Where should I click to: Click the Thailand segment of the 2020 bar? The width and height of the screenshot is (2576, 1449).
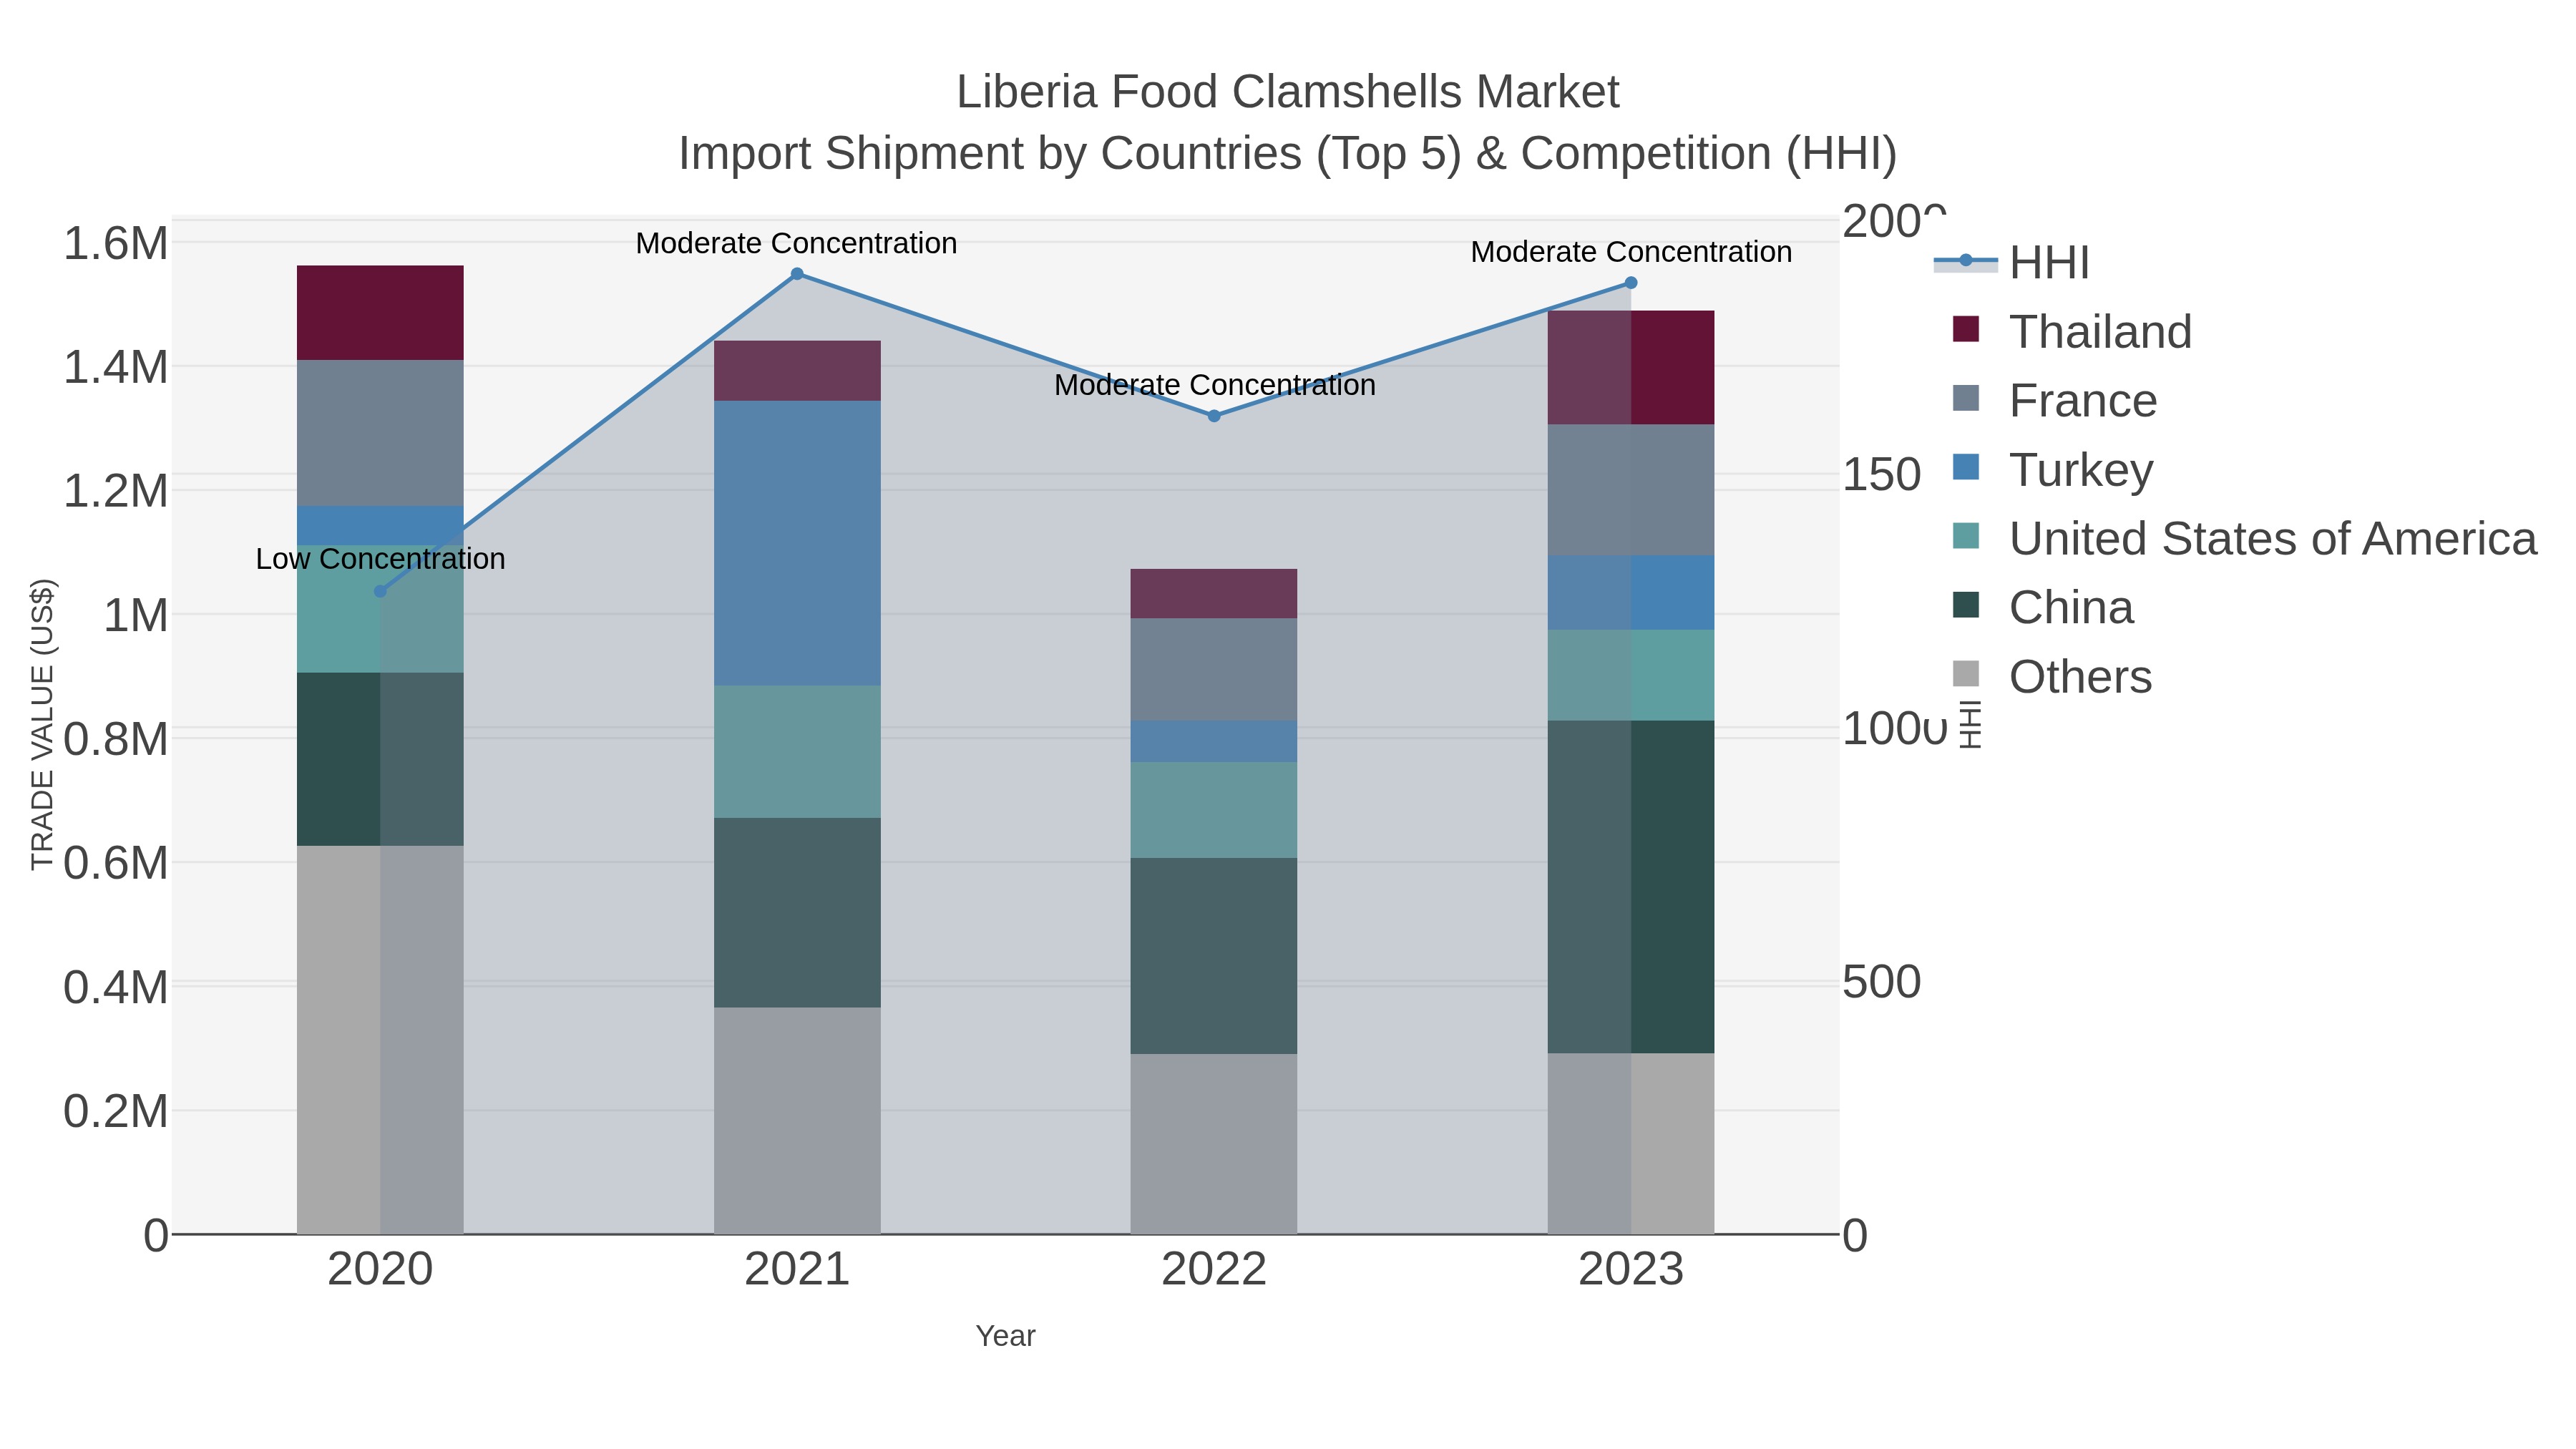pos(380,313)
